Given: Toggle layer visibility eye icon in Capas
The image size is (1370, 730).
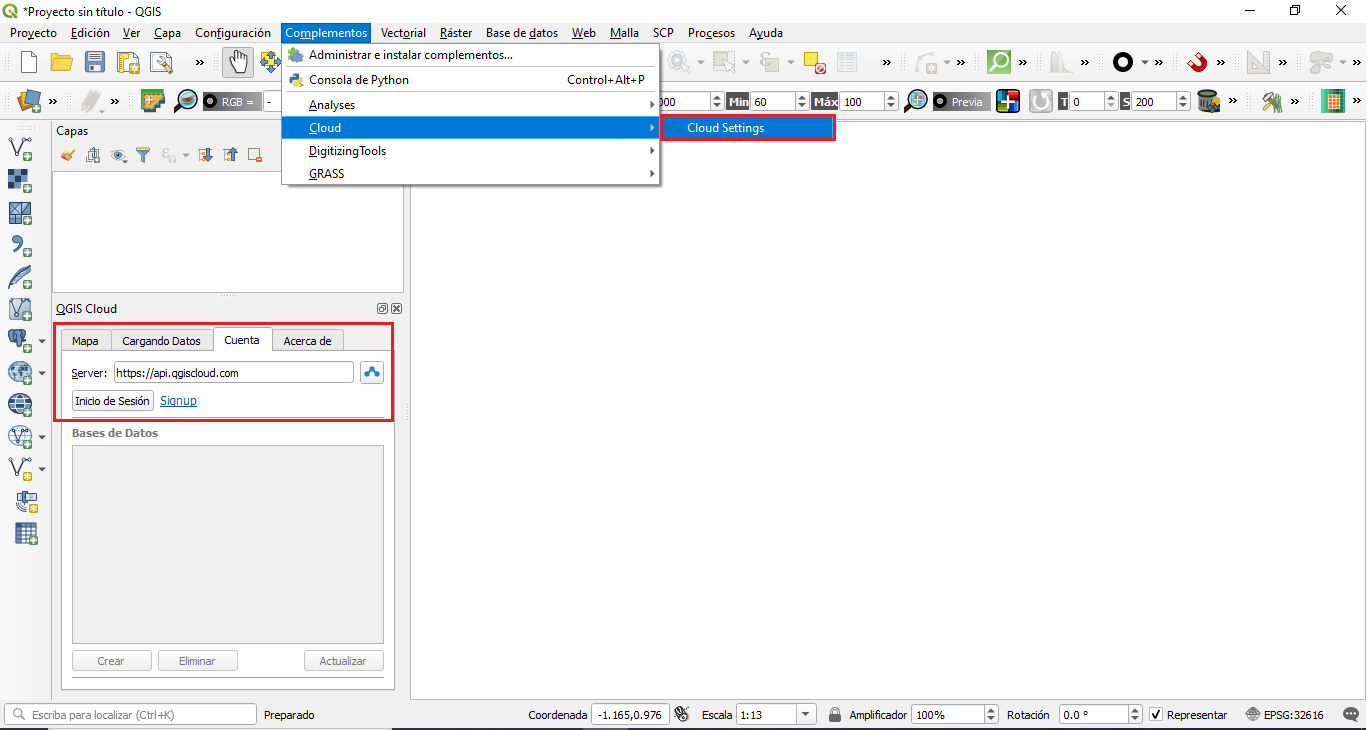Looking at the screenshot, I should (118, 155).
